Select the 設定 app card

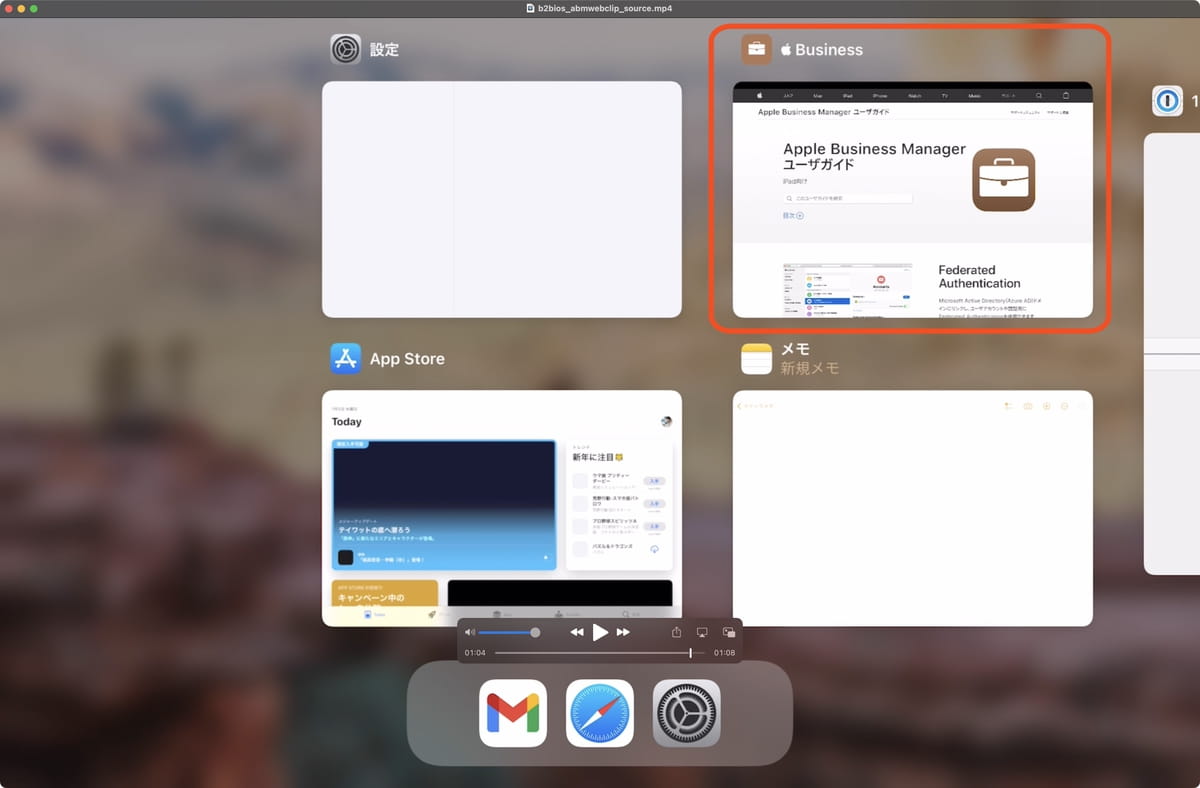point(501,199)
